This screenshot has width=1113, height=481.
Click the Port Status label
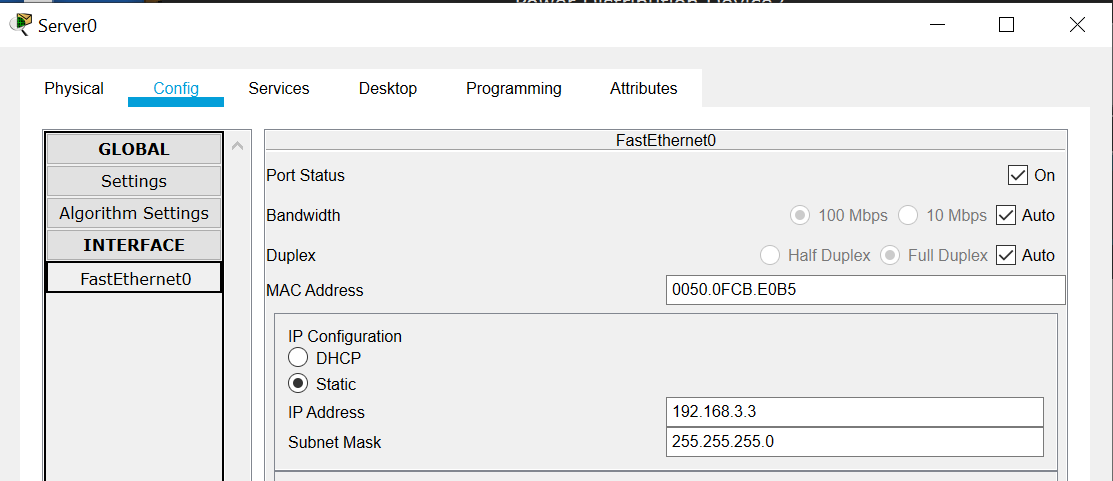[x=305, y=175]
